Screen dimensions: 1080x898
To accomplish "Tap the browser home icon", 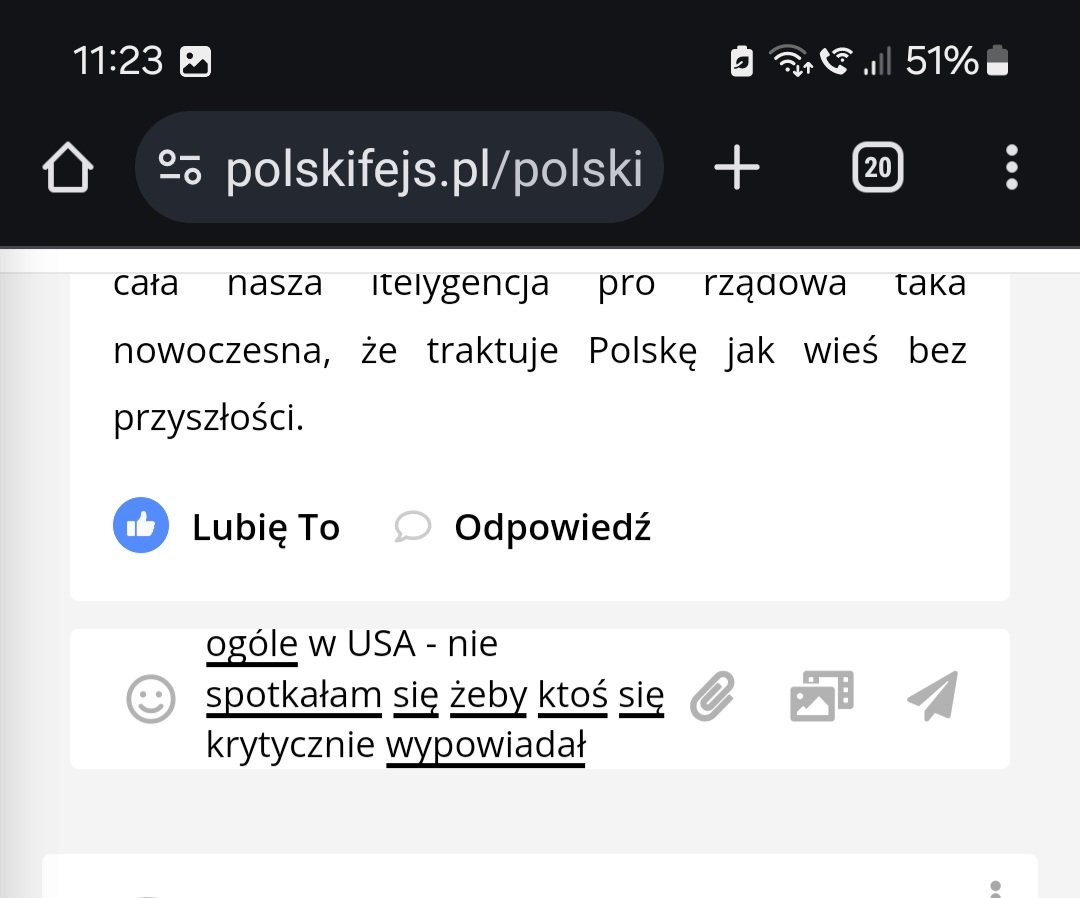I will click(68, 168).
